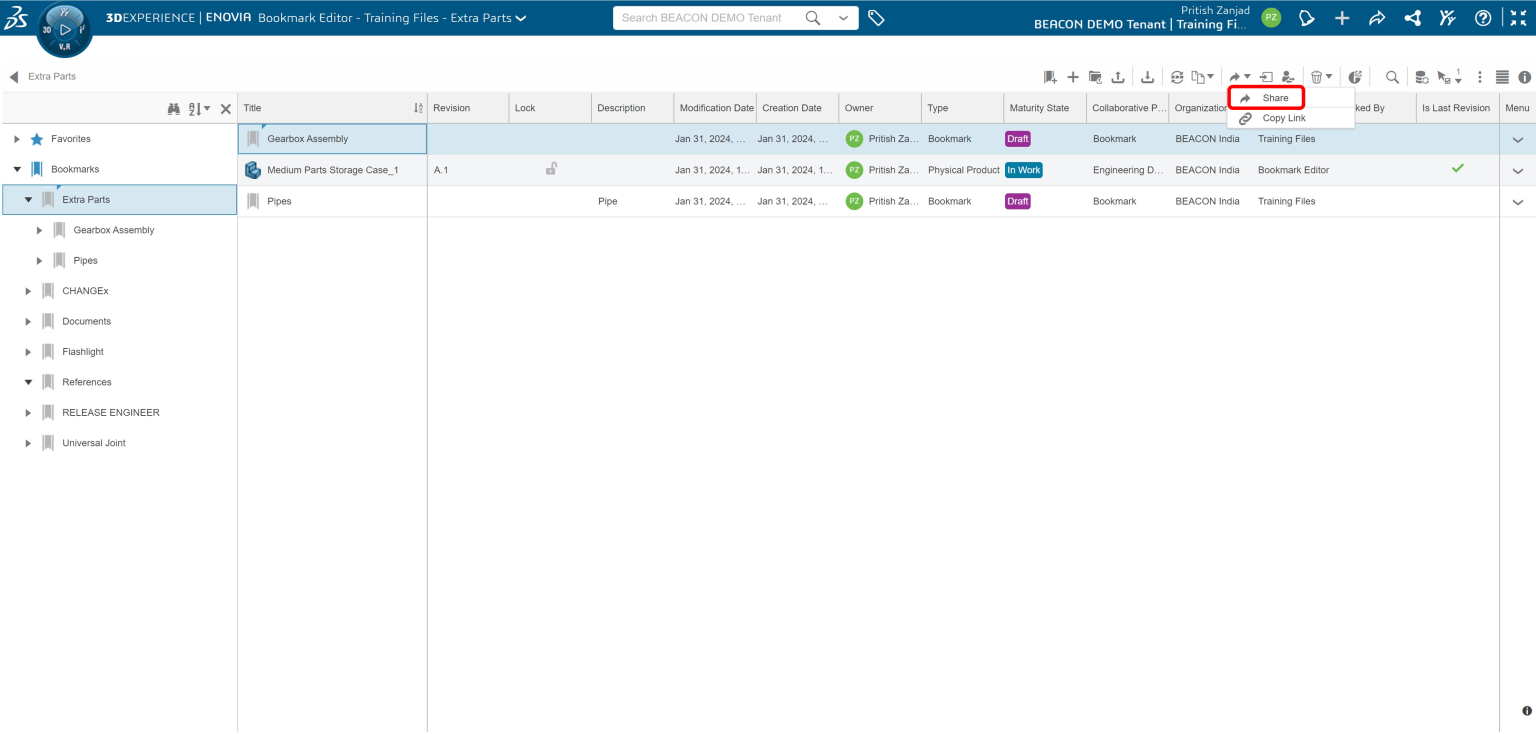Image resolution: width=1536 pixels, height=734 pixels.
Task: Click the upload icon in toolbar
Action: (x=1118, y=77)
